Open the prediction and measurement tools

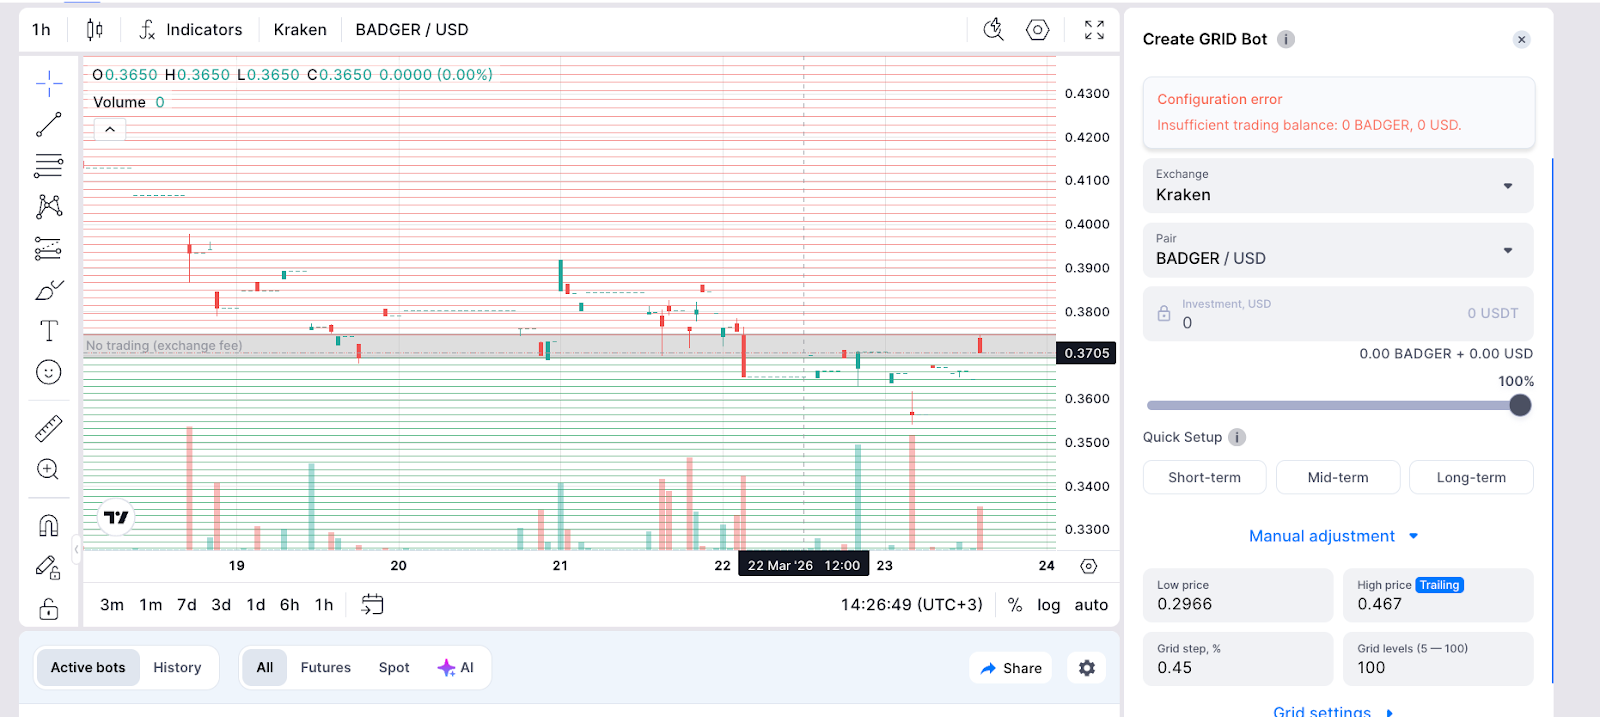click(x=49, y=248)
